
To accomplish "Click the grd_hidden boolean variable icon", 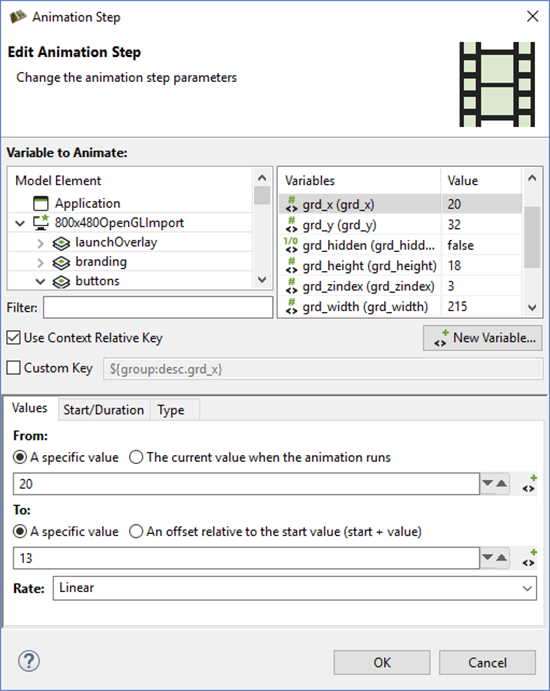I will point(291,245).
